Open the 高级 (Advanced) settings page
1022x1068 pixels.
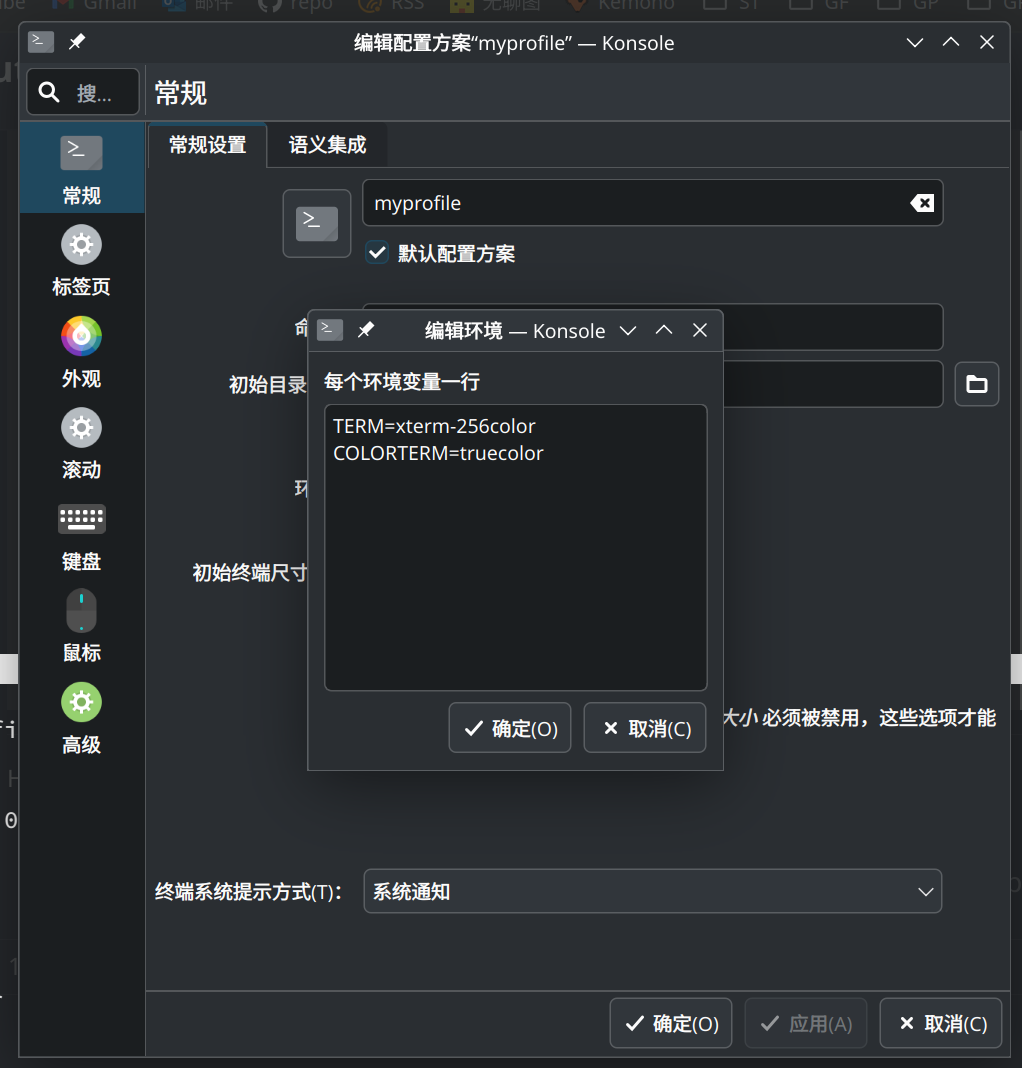(82, 719)
